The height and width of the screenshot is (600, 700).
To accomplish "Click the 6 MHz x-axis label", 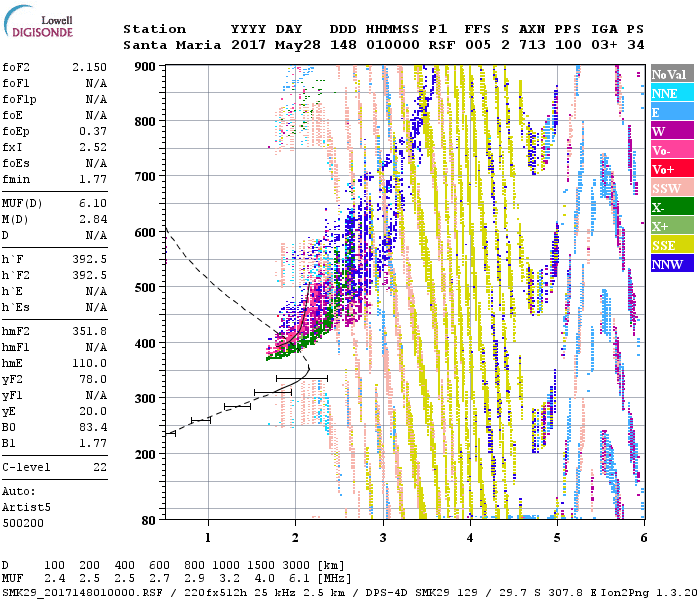I will (644, 538).
